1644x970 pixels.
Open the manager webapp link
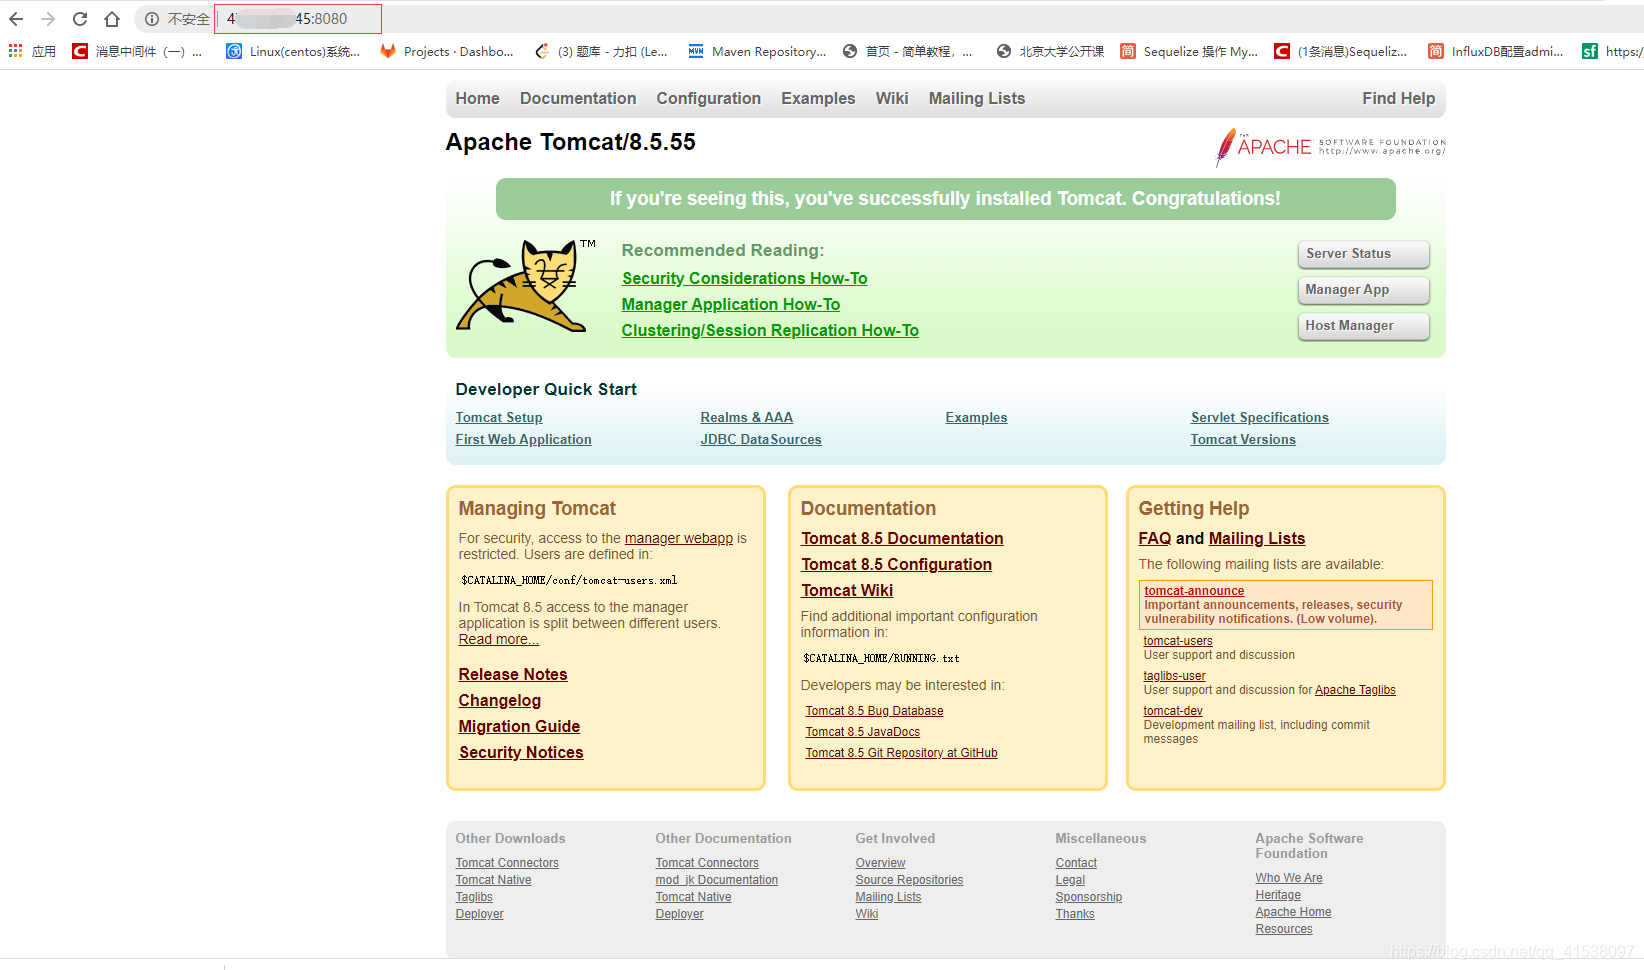pyautogui.click(x=678, y=538)
